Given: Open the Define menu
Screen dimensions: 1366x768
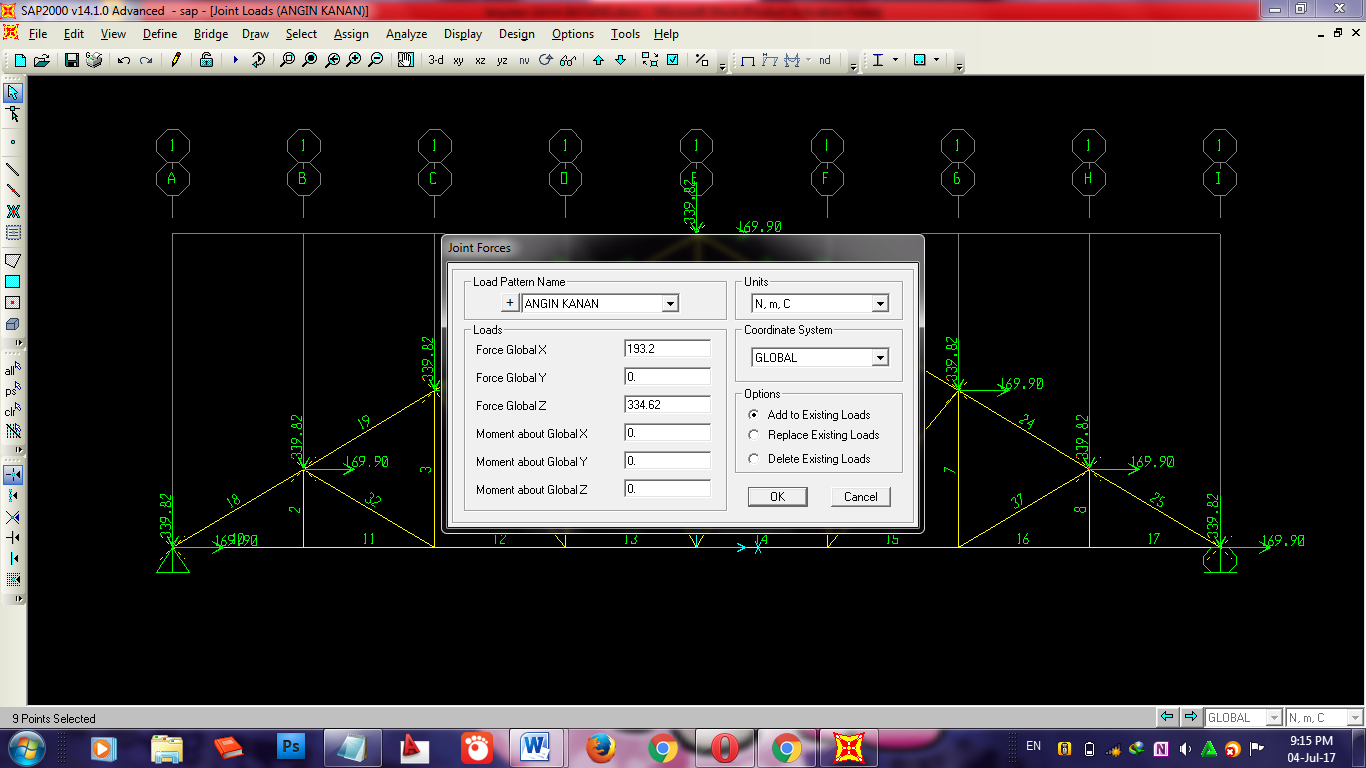Looking at the screenshot, I should click(x=160, y=34).
